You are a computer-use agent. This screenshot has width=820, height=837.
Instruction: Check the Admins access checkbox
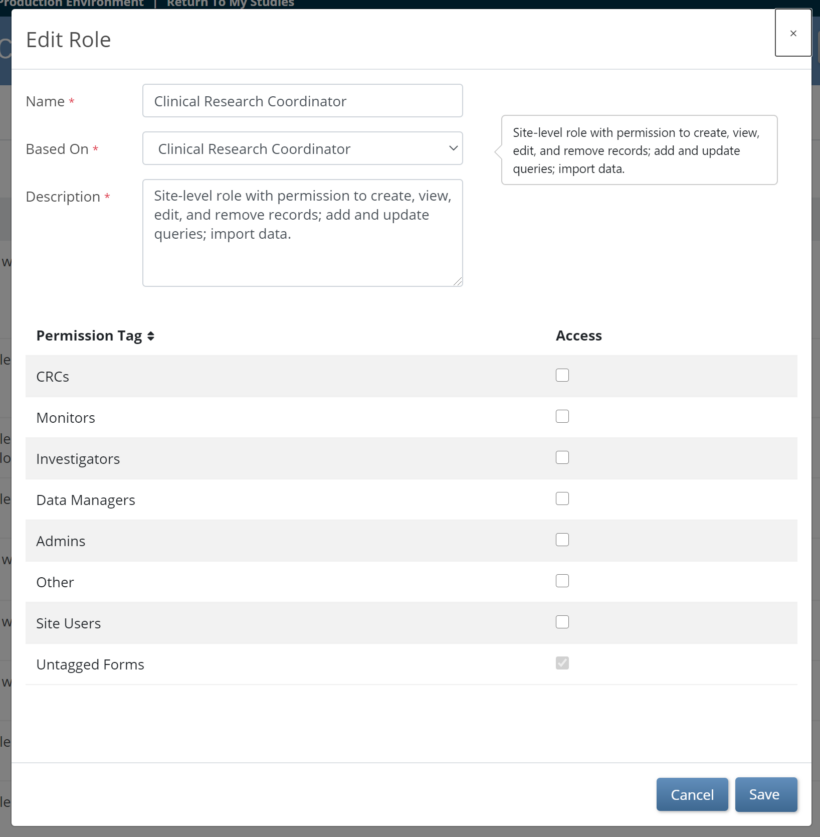click(562, 539)
